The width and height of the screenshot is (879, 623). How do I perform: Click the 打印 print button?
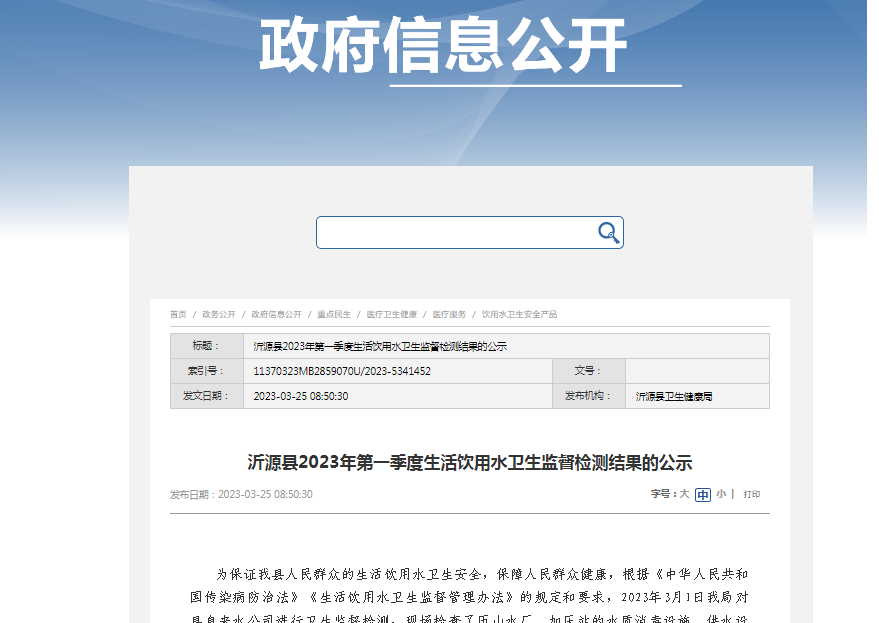751,494
